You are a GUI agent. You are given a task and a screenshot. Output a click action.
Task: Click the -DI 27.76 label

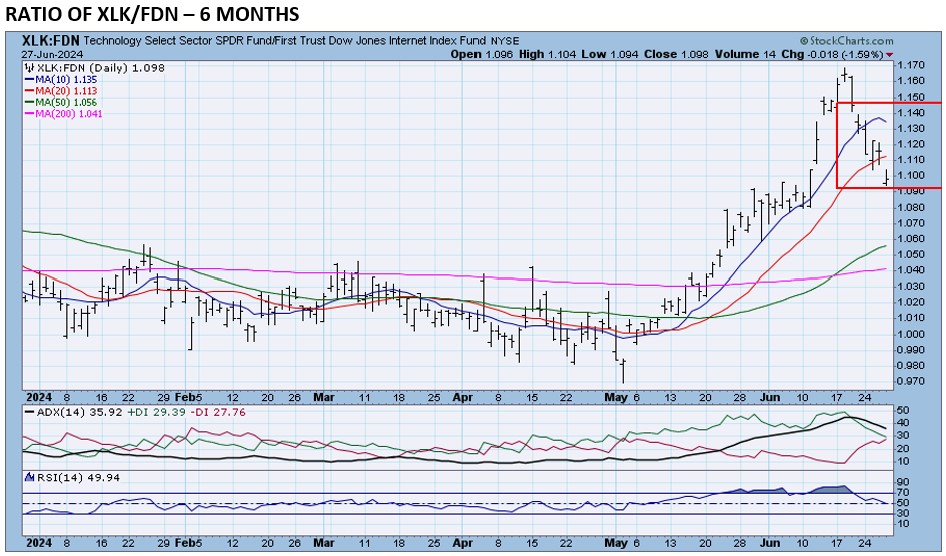point(218,413)
